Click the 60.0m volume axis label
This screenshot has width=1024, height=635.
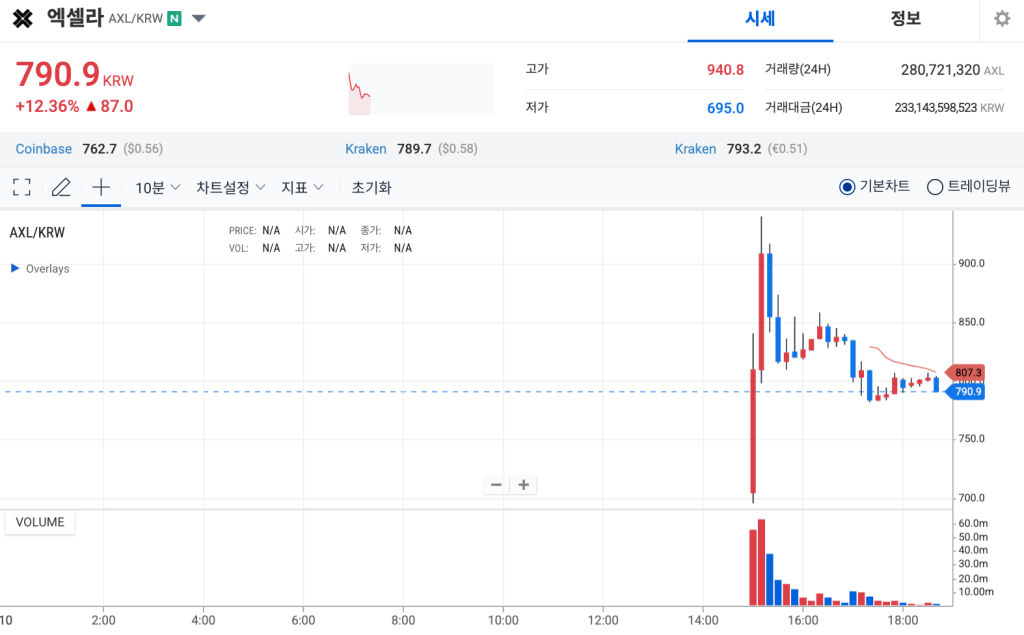pos(972,523)
